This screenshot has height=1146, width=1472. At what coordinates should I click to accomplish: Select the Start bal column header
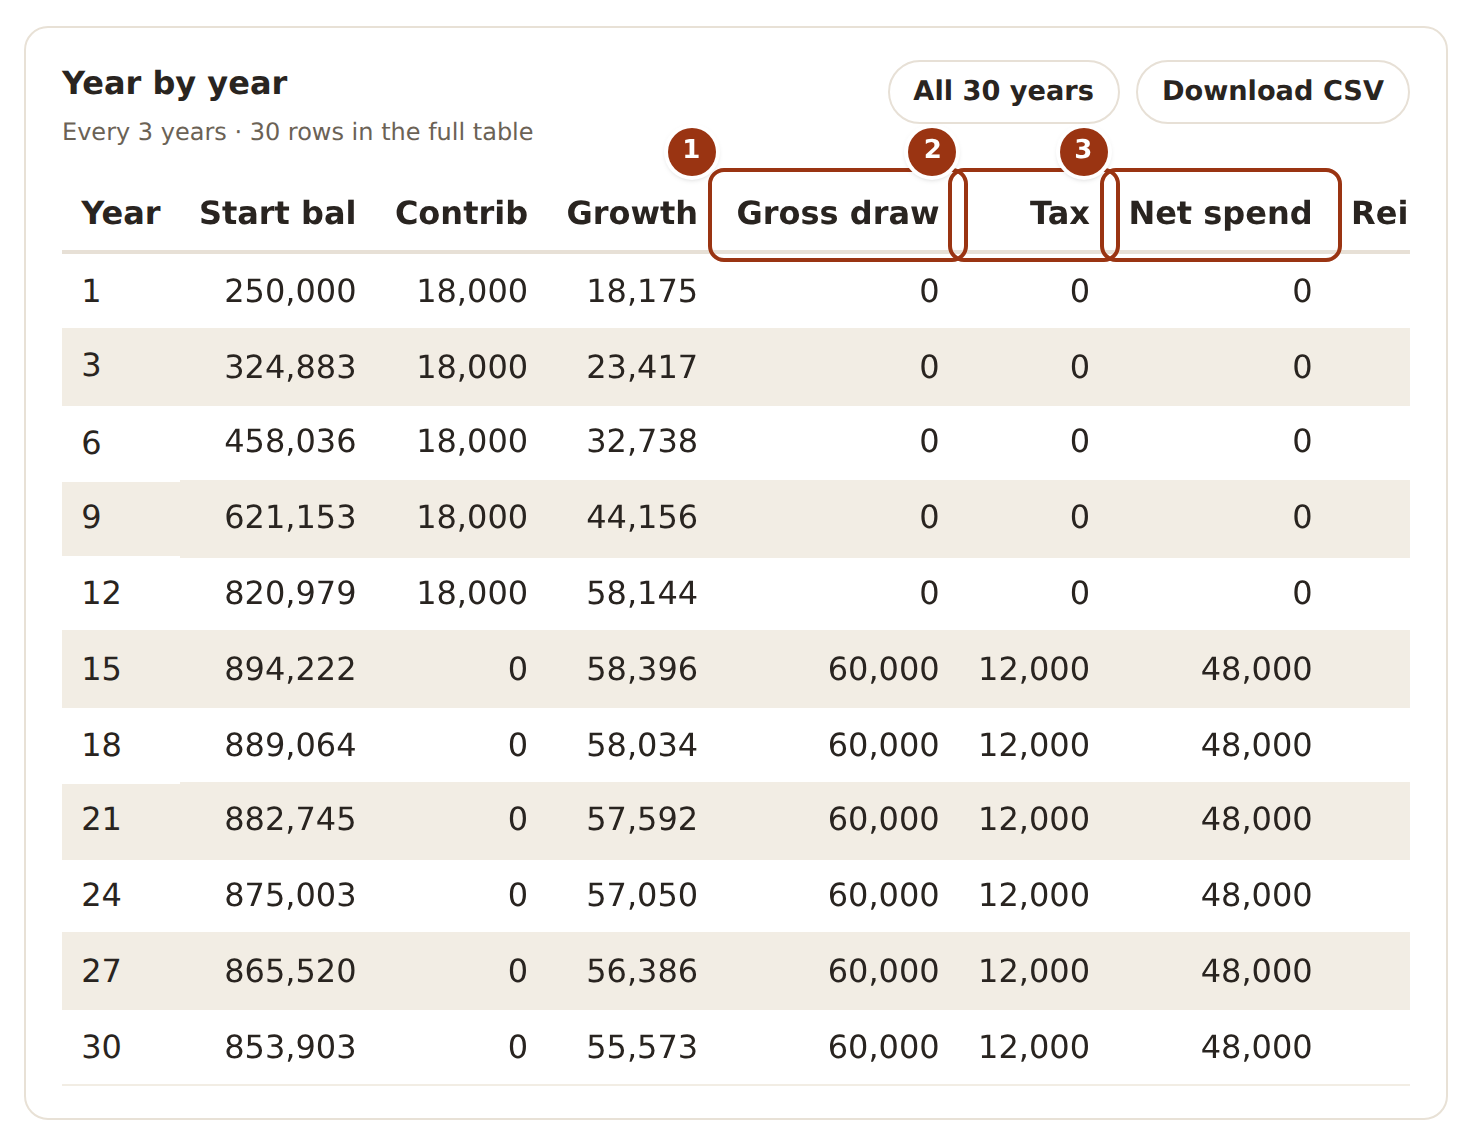click(278, 213)
